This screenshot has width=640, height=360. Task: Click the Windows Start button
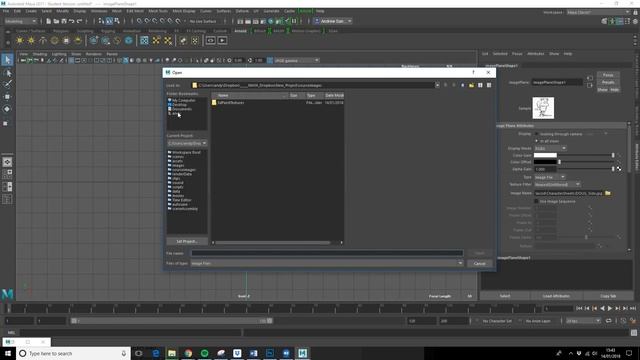[x=8, y=353]
